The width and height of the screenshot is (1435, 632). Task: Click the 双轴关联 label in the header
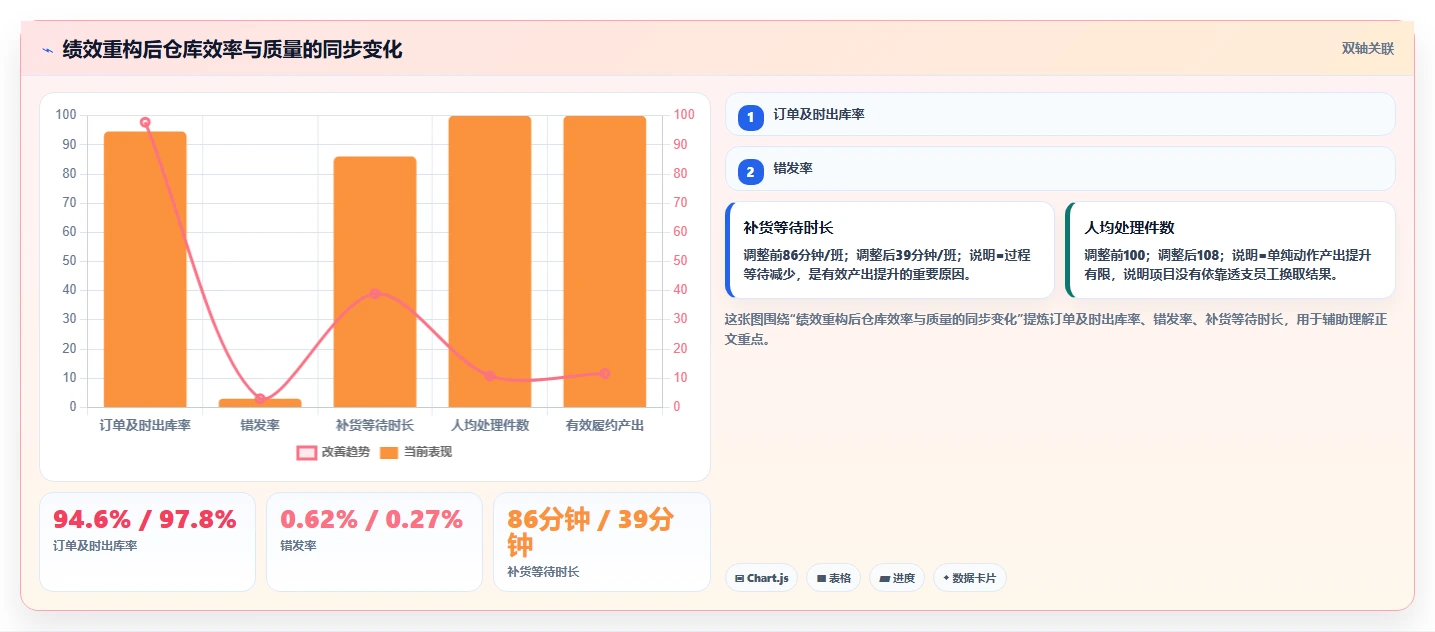[x=1368, y=49]
